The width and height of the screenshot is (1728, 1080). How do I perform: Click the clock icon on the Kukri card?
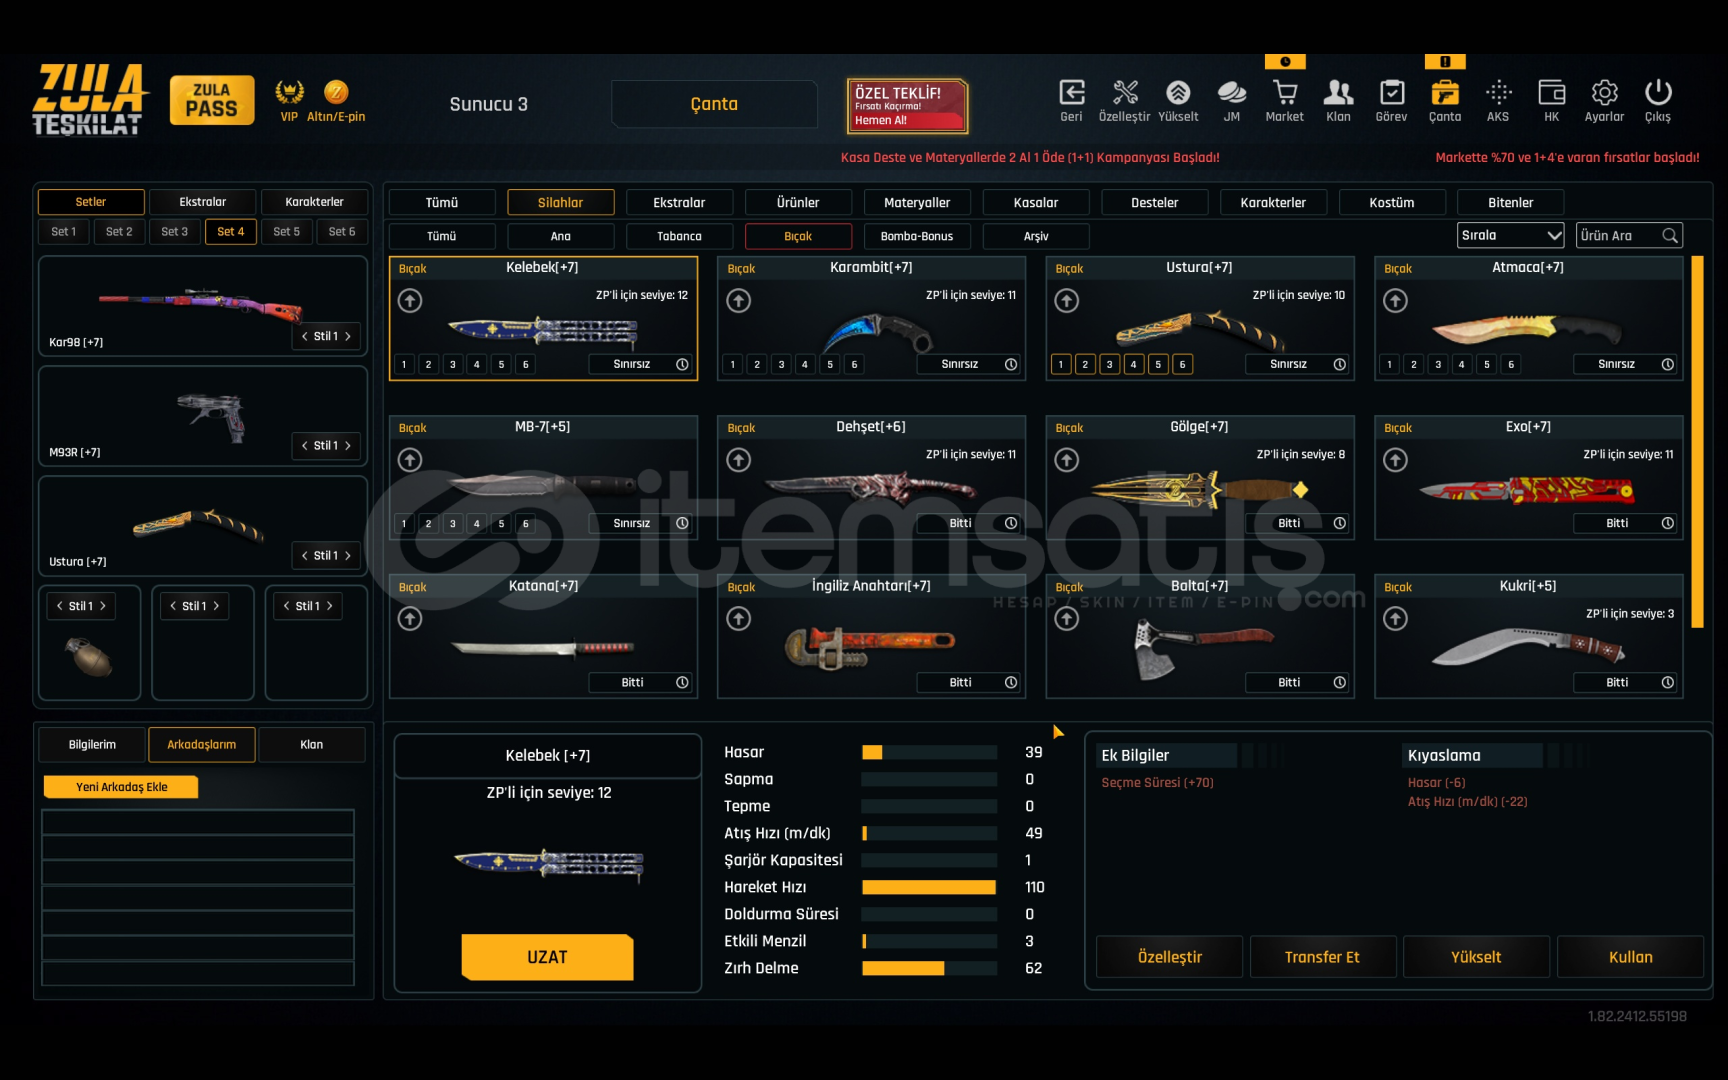tap(1668, 682)
